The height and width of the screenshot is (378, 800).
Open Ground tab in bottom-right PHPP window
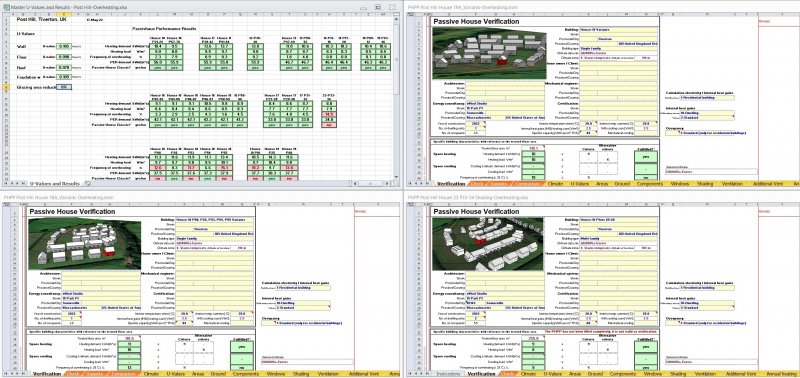[x=595, y=373]
